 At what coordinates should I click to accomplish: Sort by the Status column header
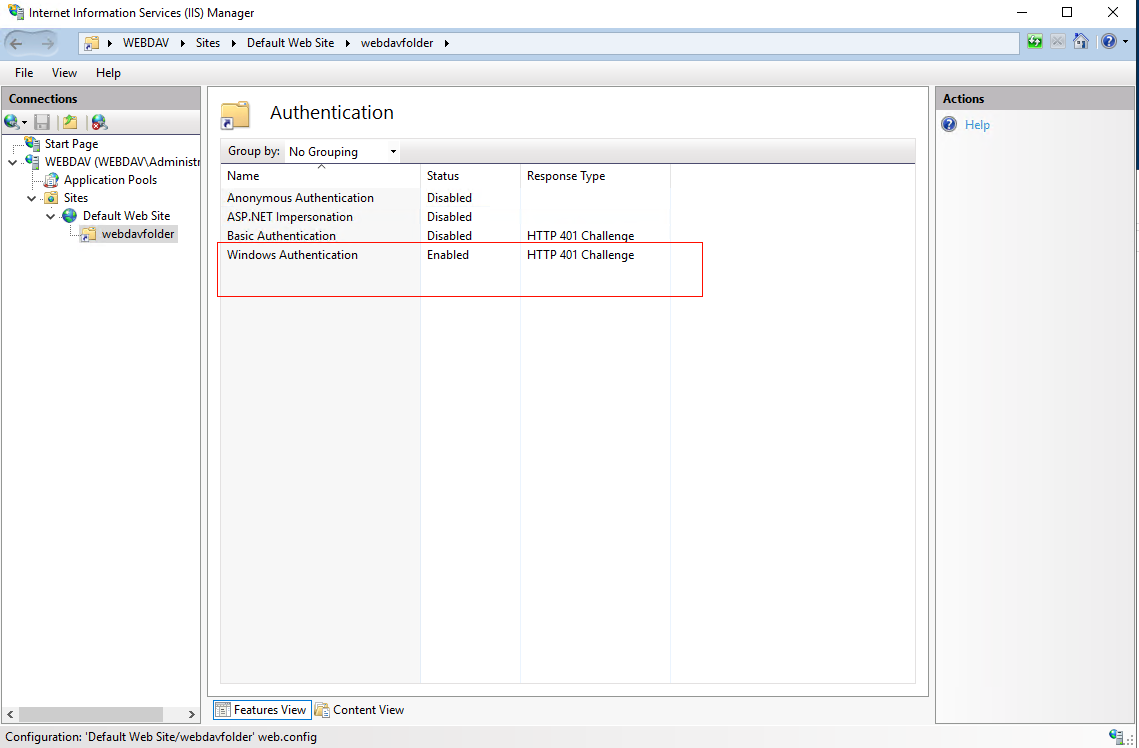coord(471,176)
